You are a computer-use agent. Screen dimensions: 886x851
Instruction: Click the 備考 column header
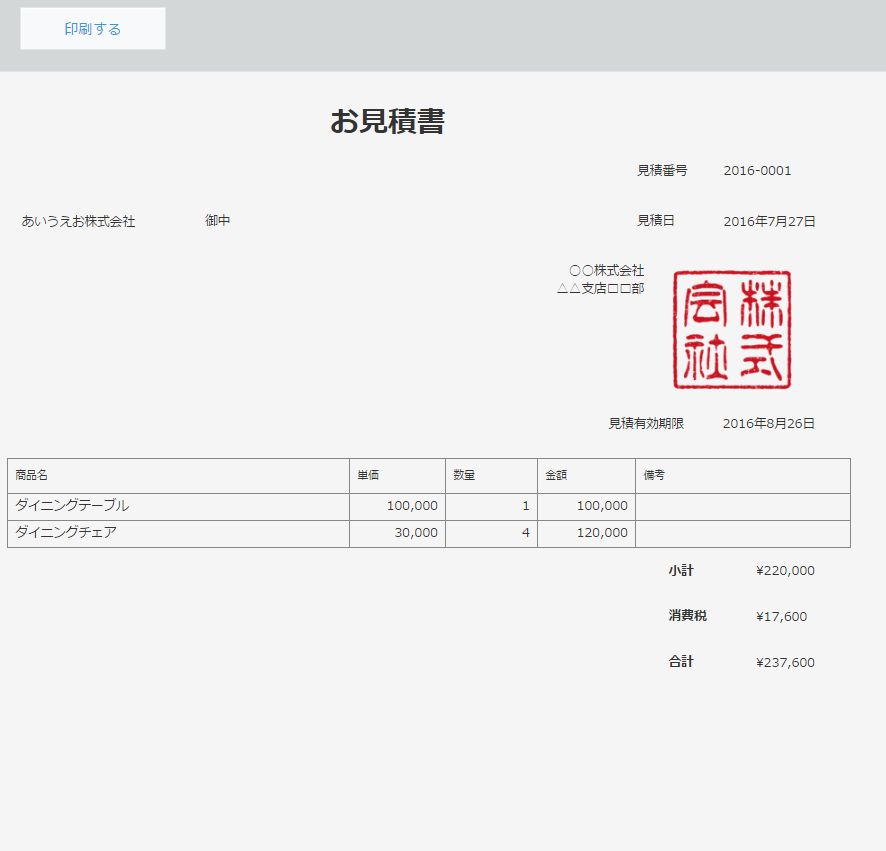click(x=654, y=476)
